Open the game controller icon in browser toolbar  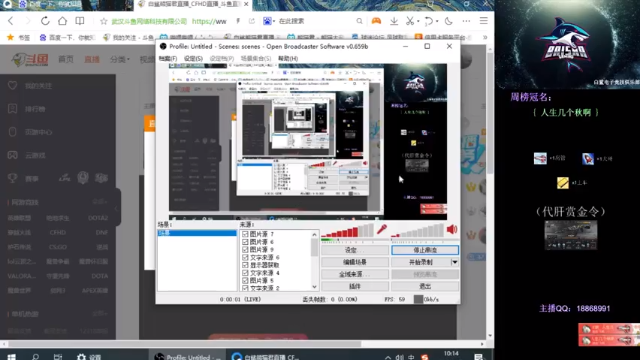(376, 21)
